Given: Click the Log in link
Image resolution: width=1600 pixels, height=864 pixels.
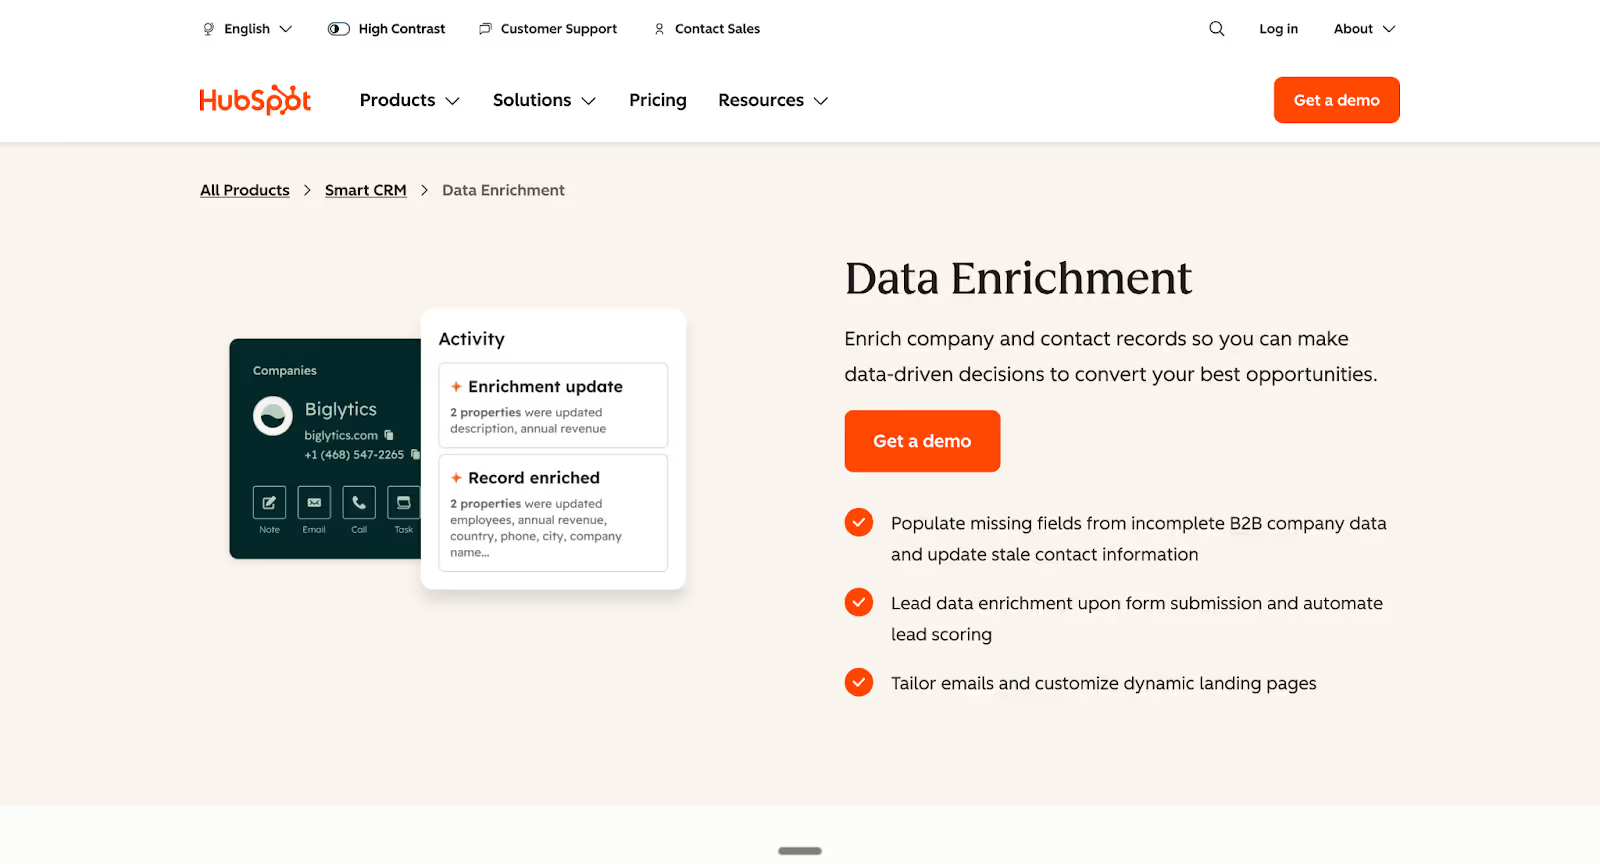Looking at the screenshot, I should pos(1278,29).
